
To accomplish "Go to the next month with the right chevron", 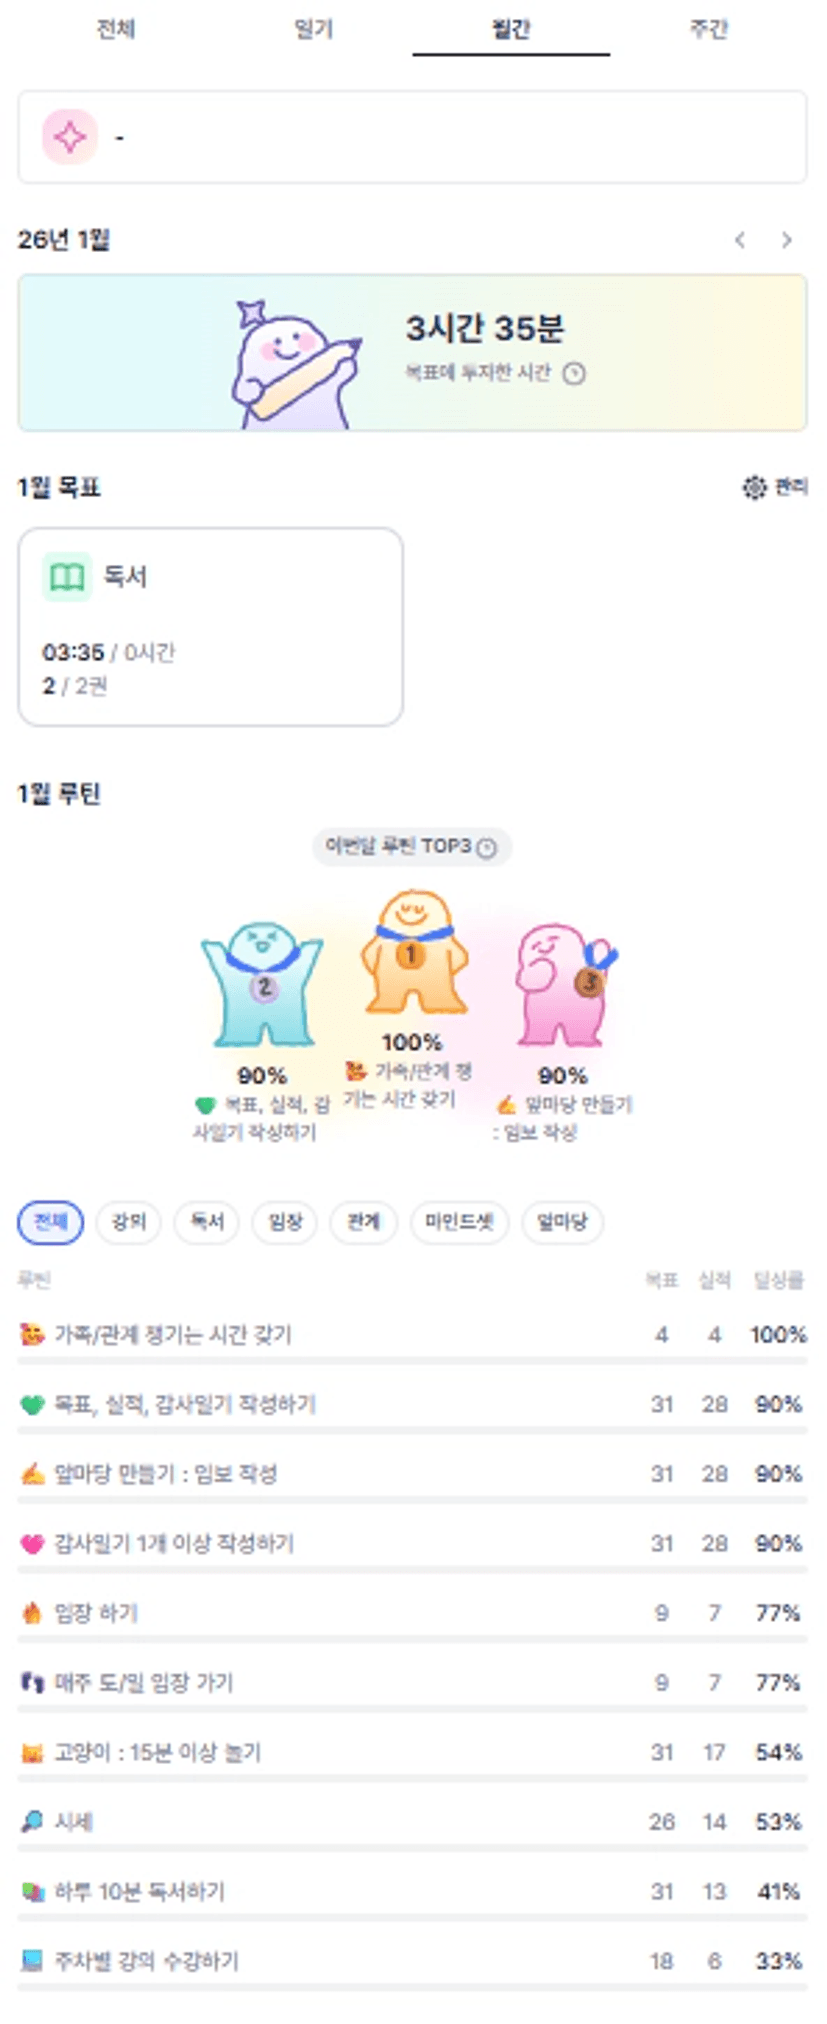I will [x=787, y=240].
